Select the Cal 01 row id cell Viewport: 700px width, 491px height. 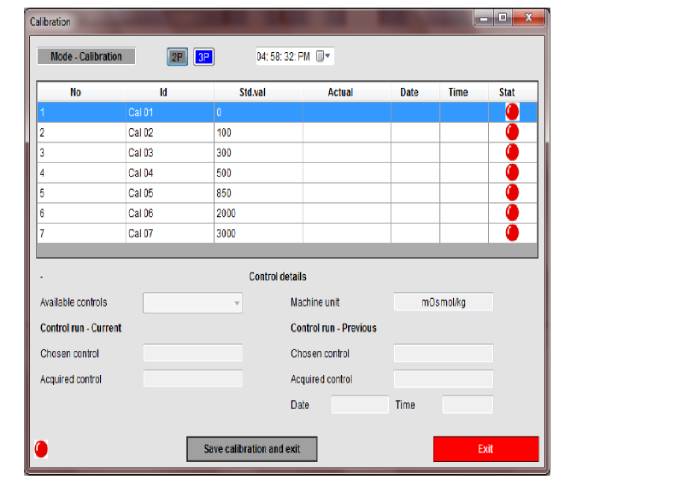pos(170,112)
